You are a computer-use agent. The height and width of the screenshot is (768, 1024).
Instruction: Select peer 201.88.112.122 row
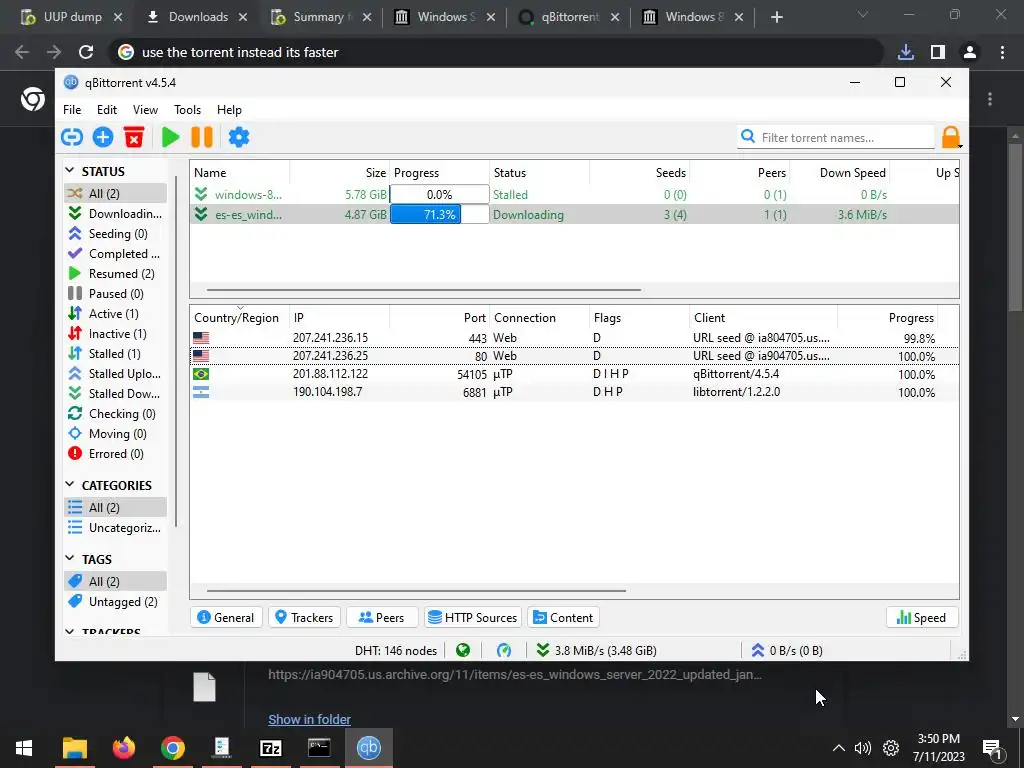(575, 374)
